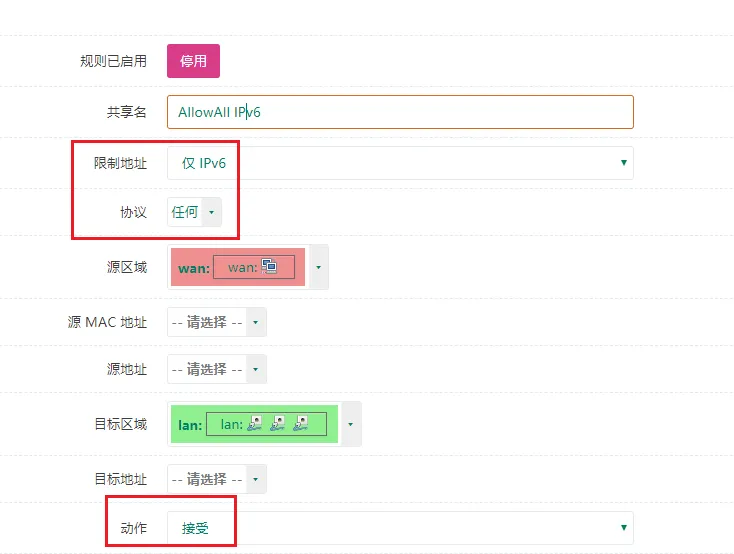
Task: Click the first lan interface icon
Action: tap(255, 424)
